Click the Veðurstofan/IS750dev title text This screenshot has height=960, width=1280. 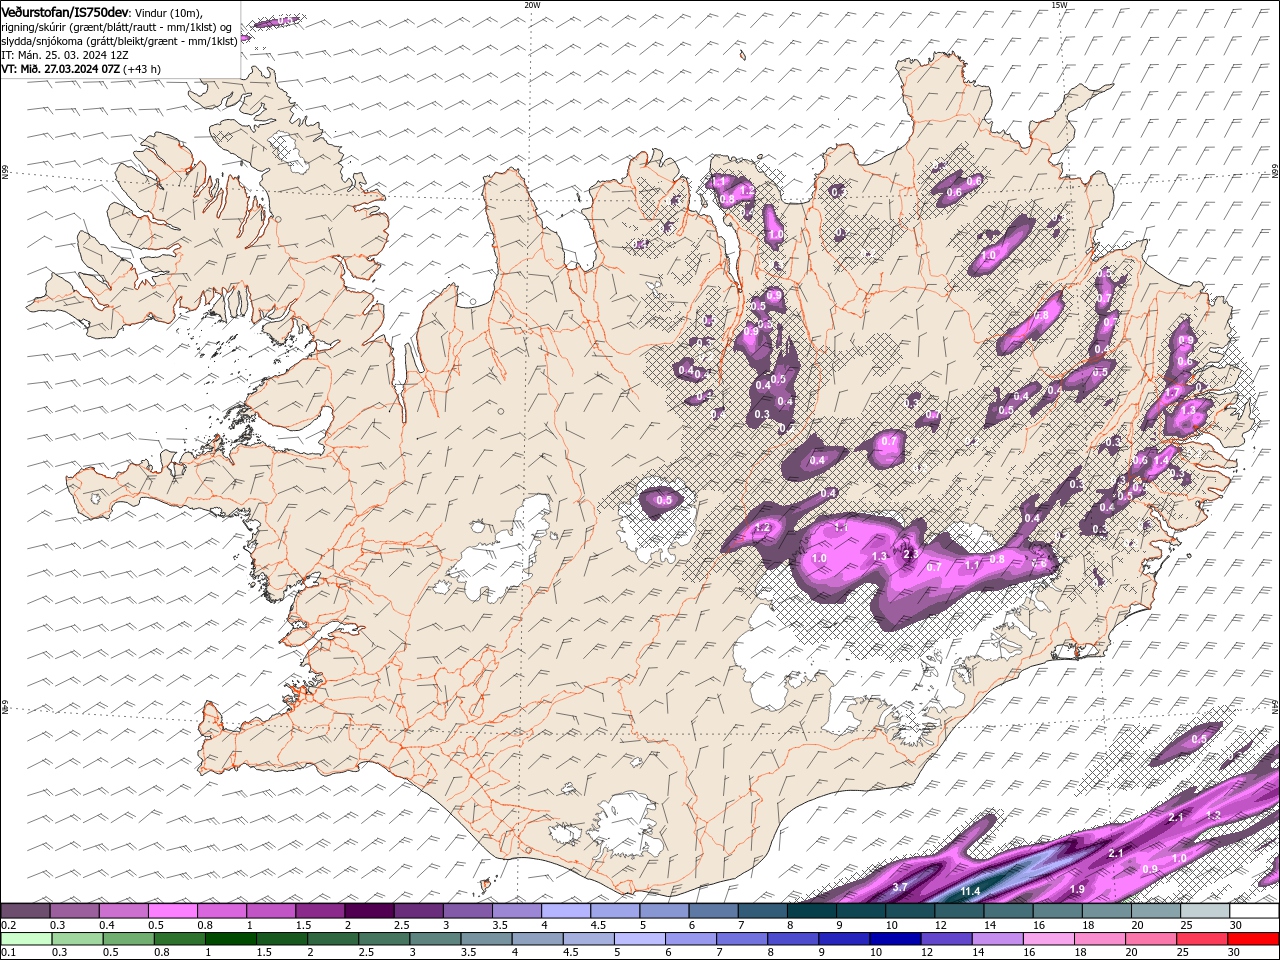(x=65, y=11)
